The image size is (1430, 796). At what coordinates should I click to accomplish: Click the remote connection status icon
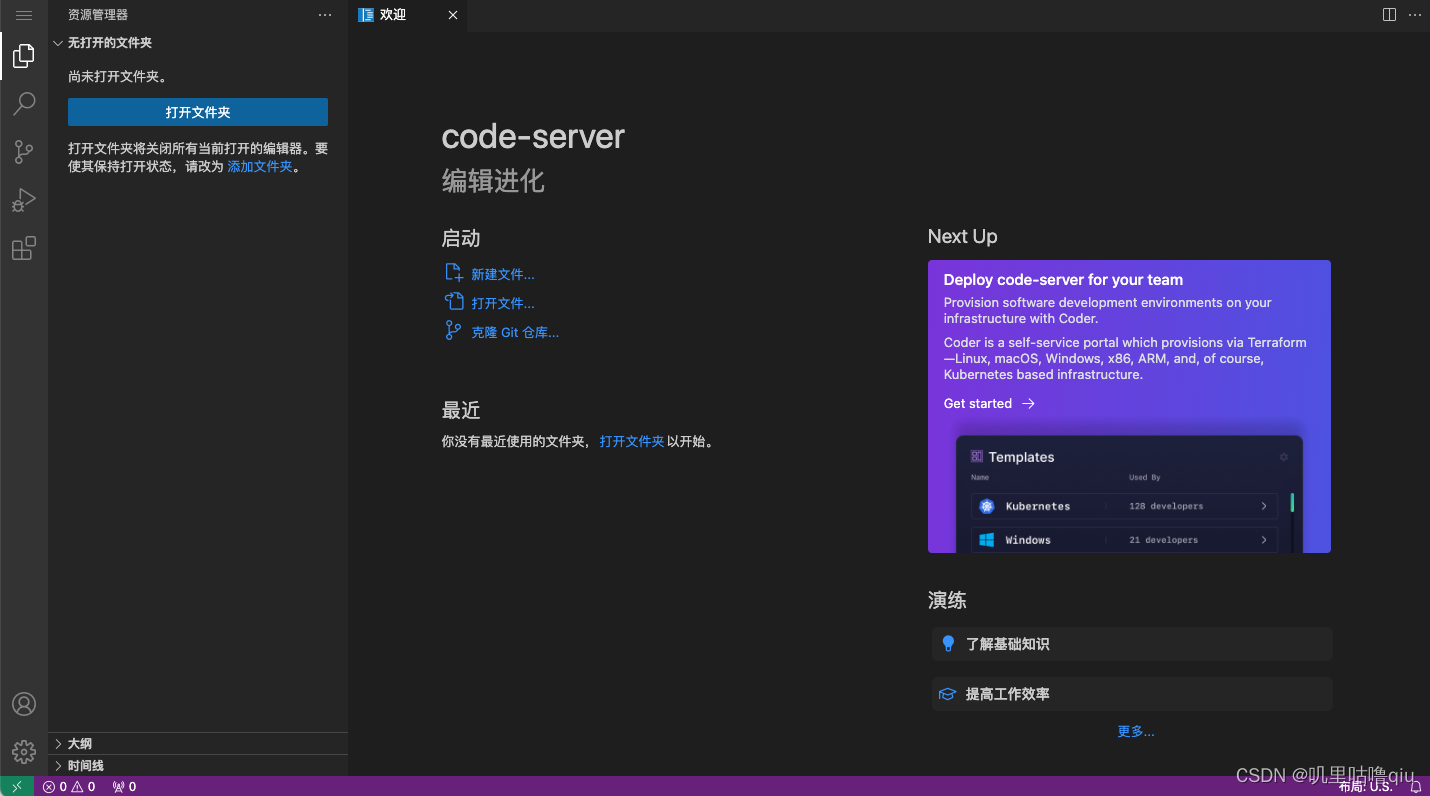pos(17,787)
